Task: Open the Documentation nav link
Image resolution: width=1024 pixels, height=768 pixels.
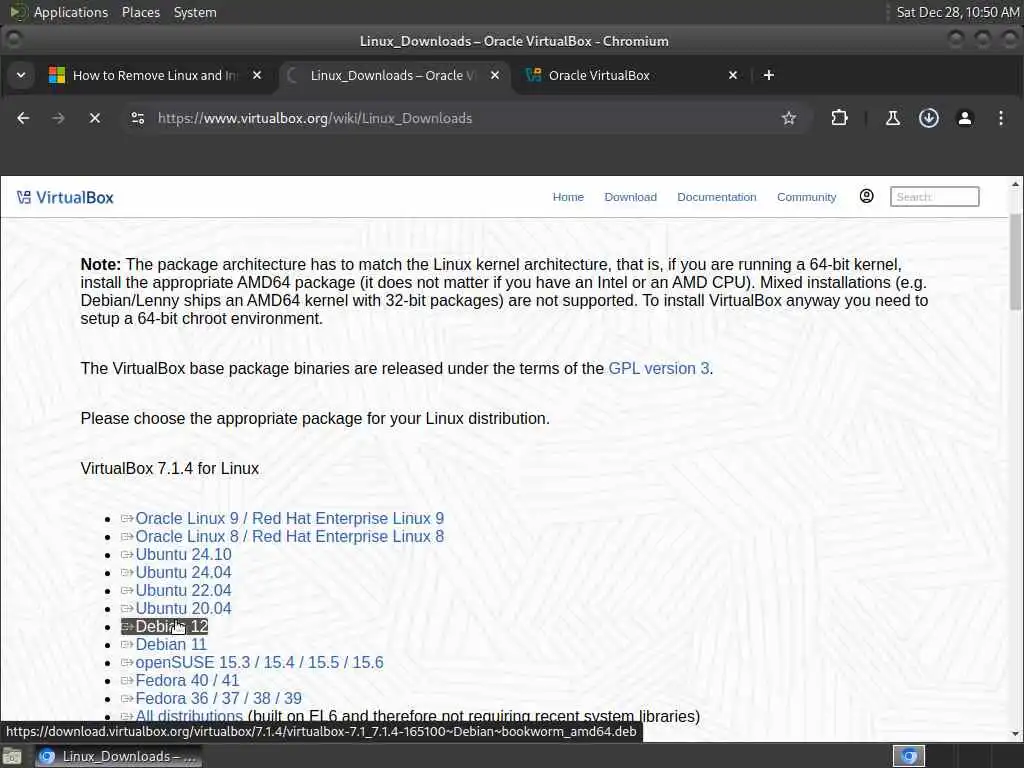Action: click(x=716, y=197)
